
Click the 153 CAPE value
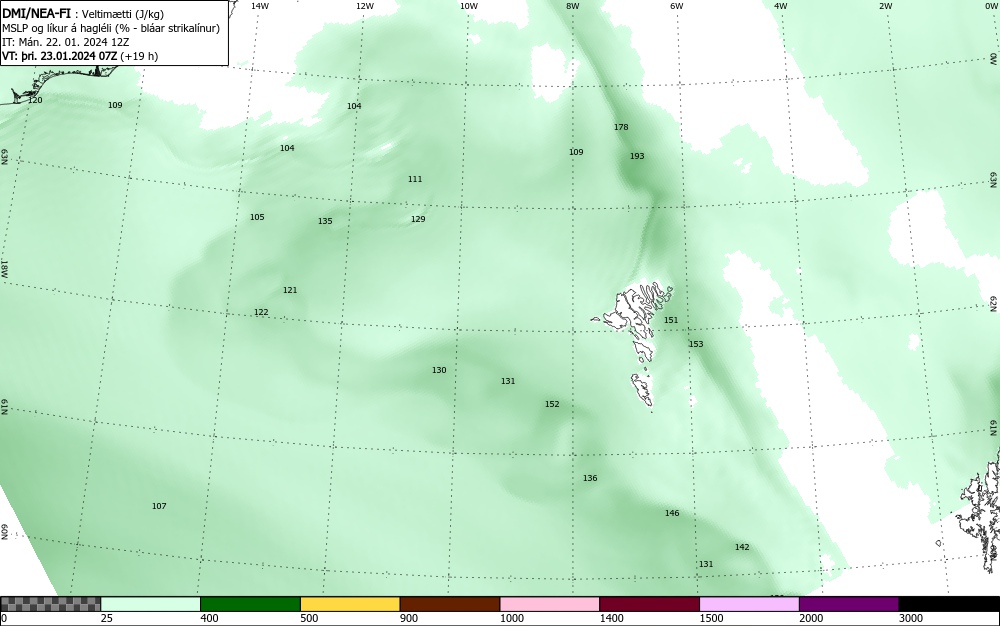[x=696, y=344]
